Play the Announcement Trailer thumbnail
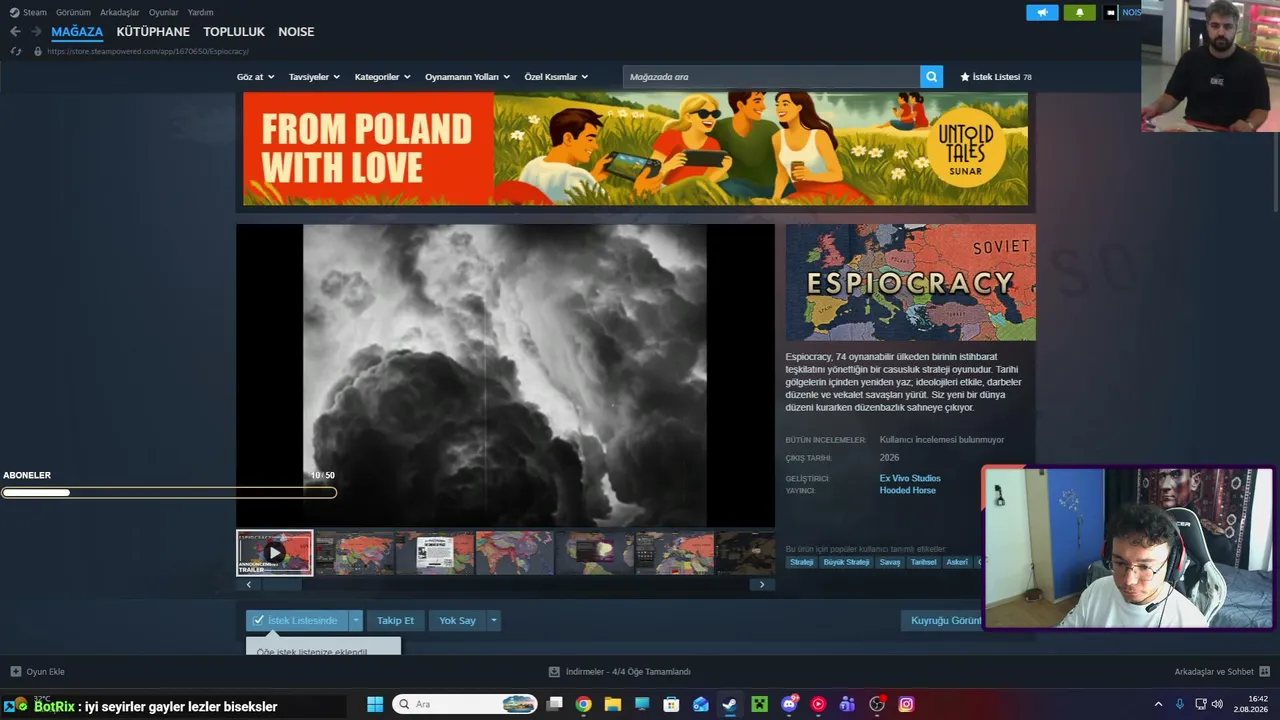Screen dimensions: 1280x720 [274, 553]
